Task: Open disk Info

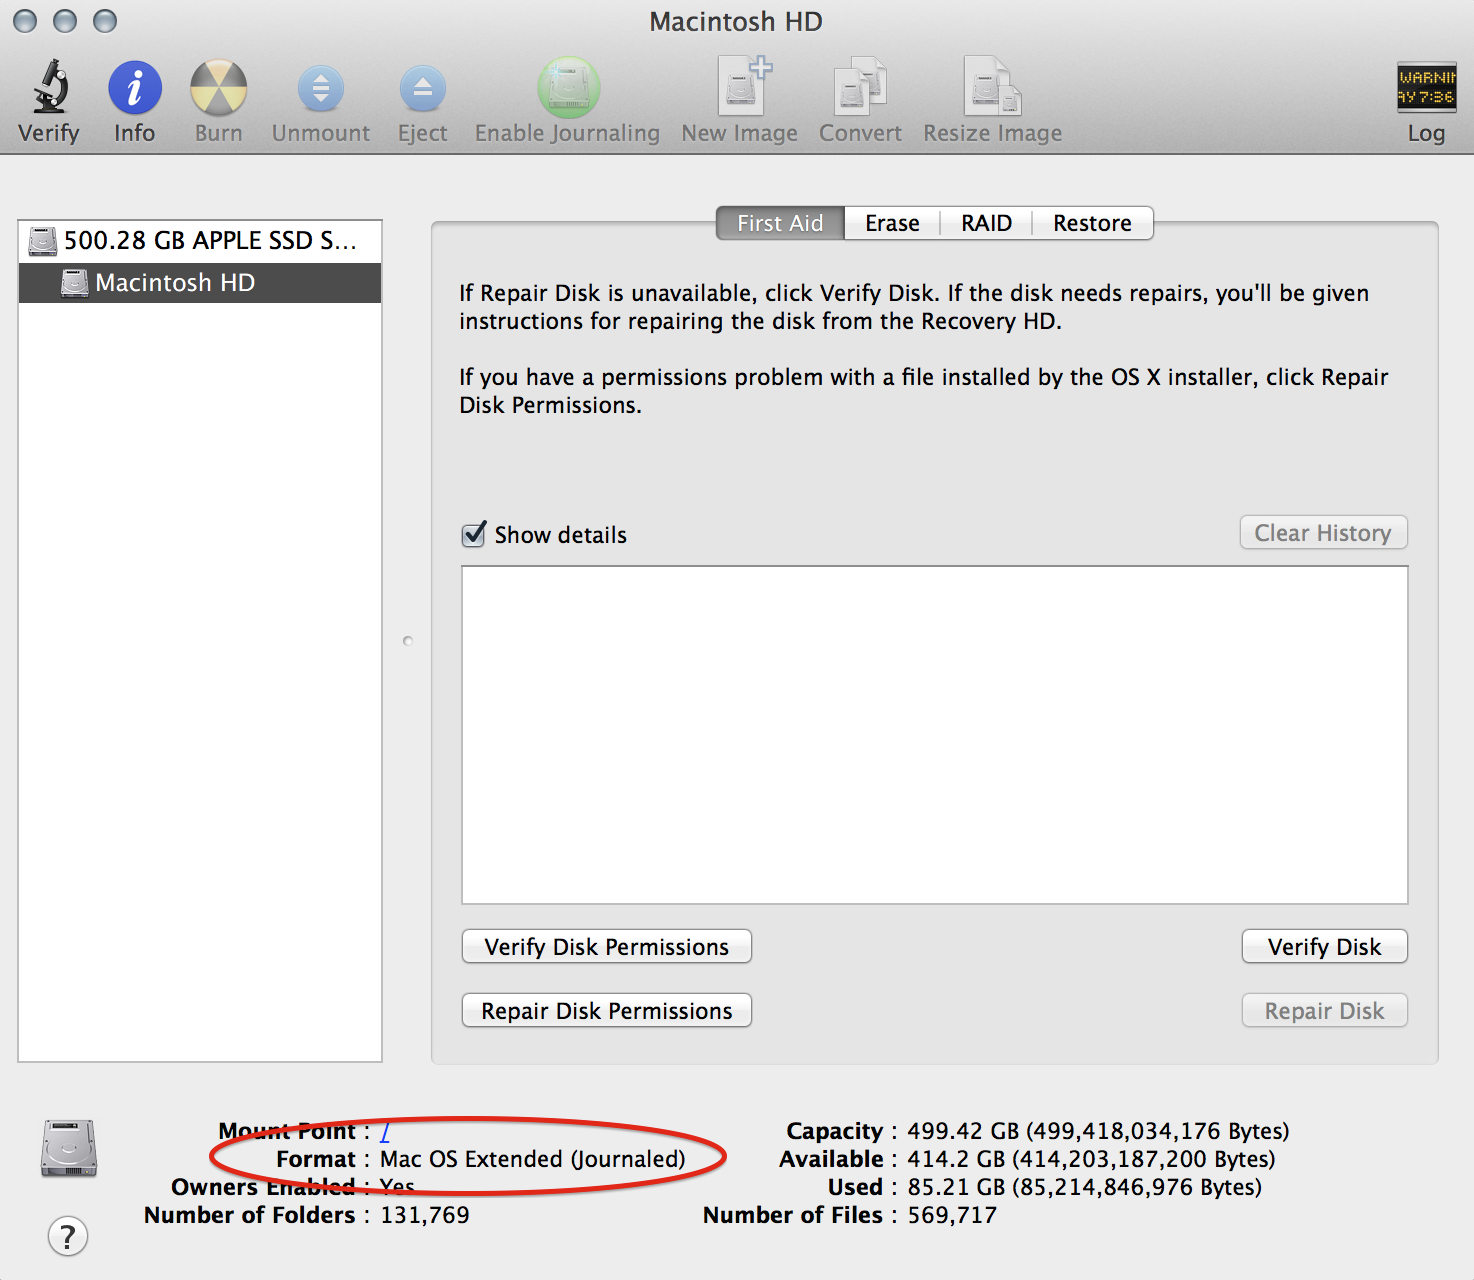Action: pos(133,95)
